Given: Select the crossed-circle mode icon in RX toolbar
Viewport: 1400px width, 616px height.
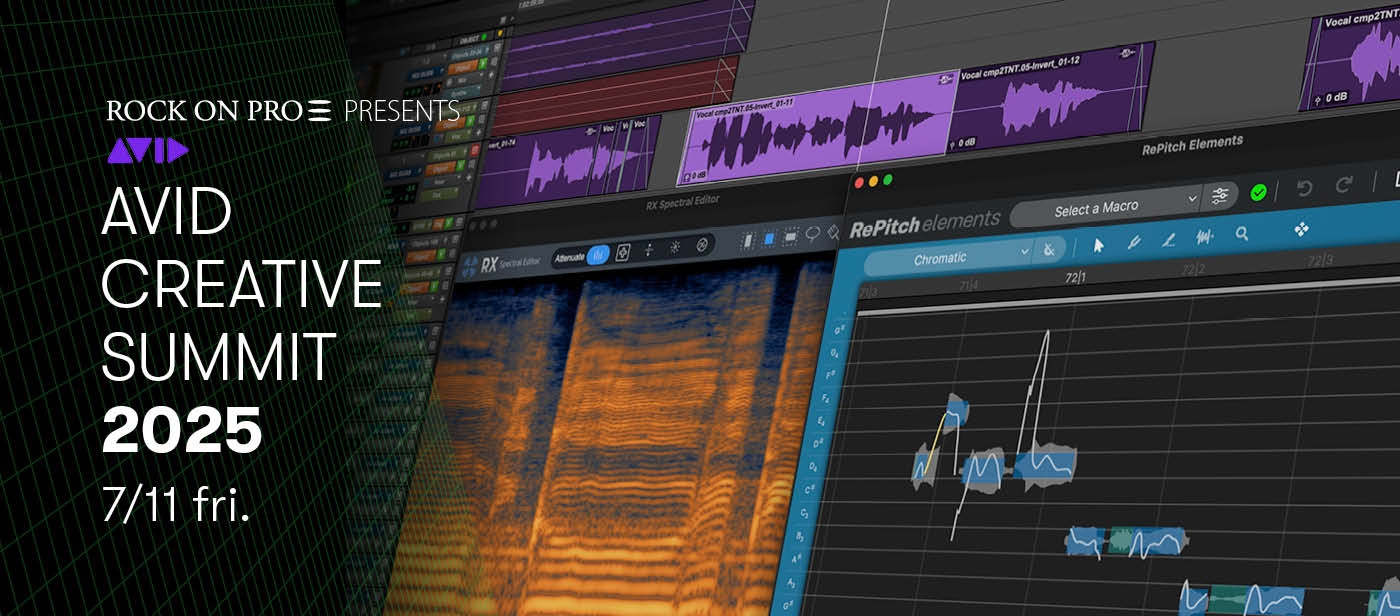Looking at the screenshot, I should 702,244.
